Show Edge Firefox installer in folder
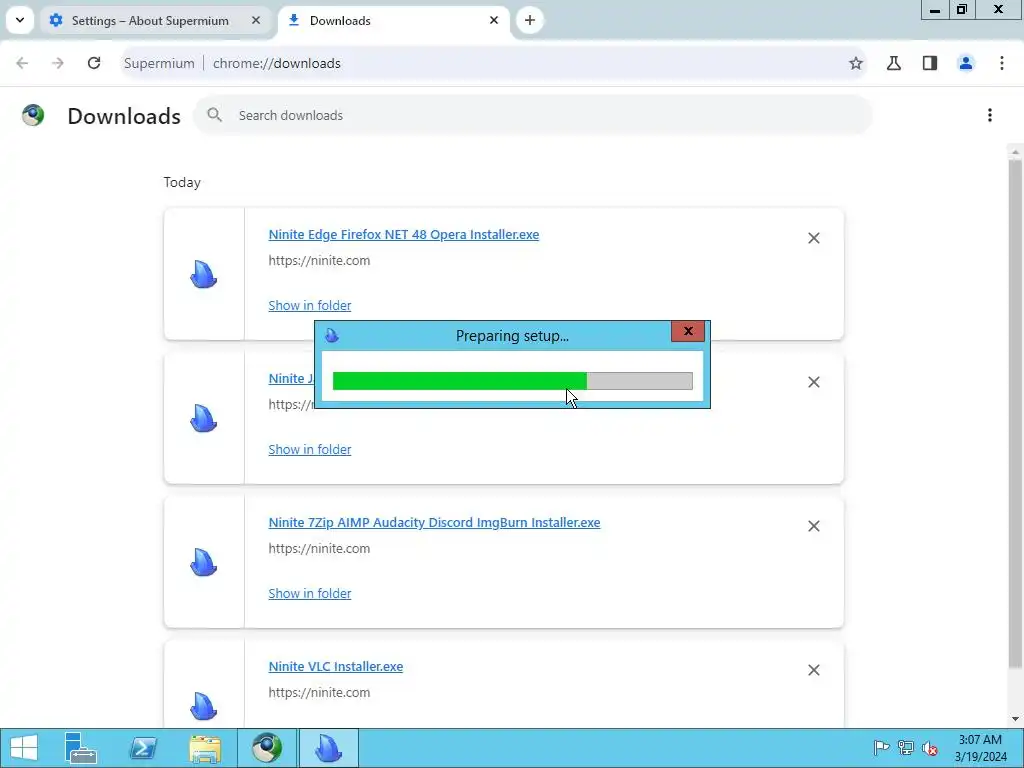Viewport: 1024px width, 768px height. (x=310, y=306)
